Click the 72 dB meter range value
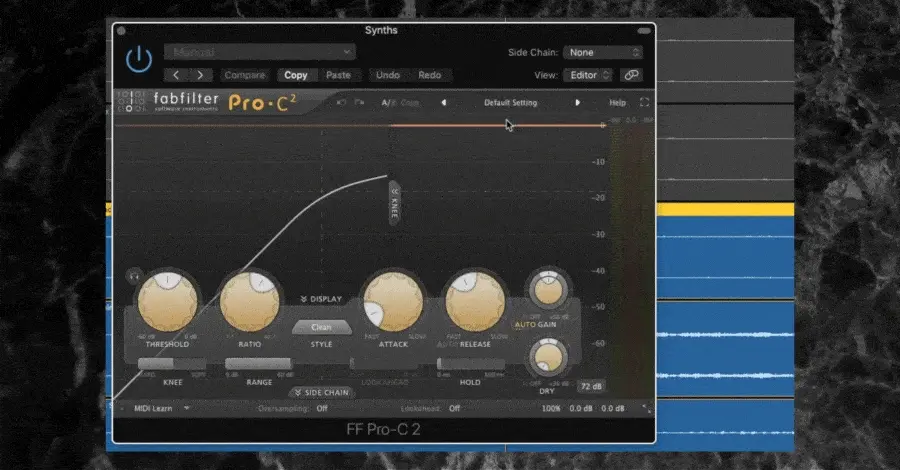This screenshot has height=470, width=900. coord(591,386)
